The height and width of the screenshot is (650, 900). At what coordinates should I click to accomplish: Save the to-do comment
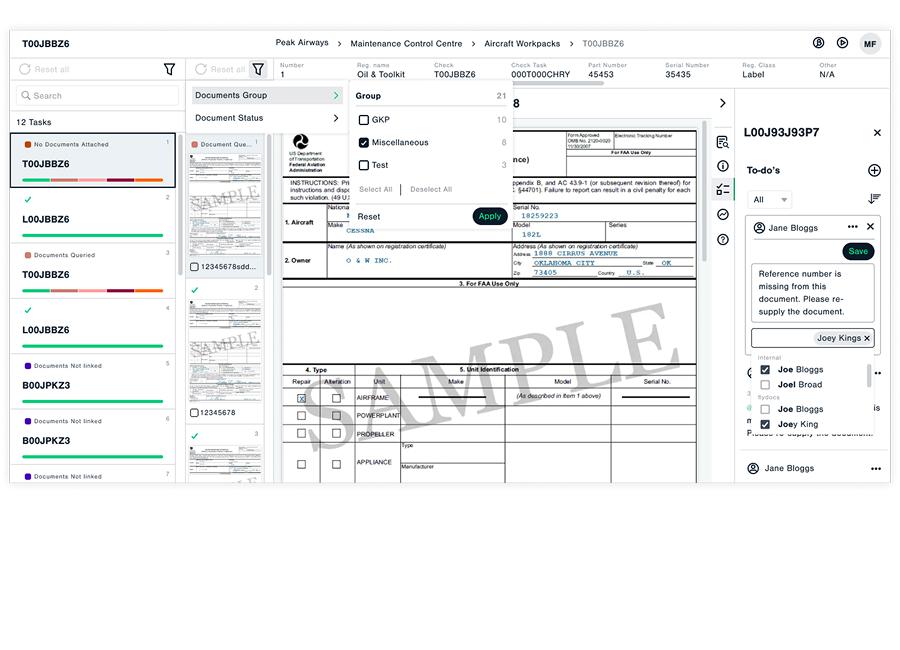pyautogui.click(x=859, y=251)
